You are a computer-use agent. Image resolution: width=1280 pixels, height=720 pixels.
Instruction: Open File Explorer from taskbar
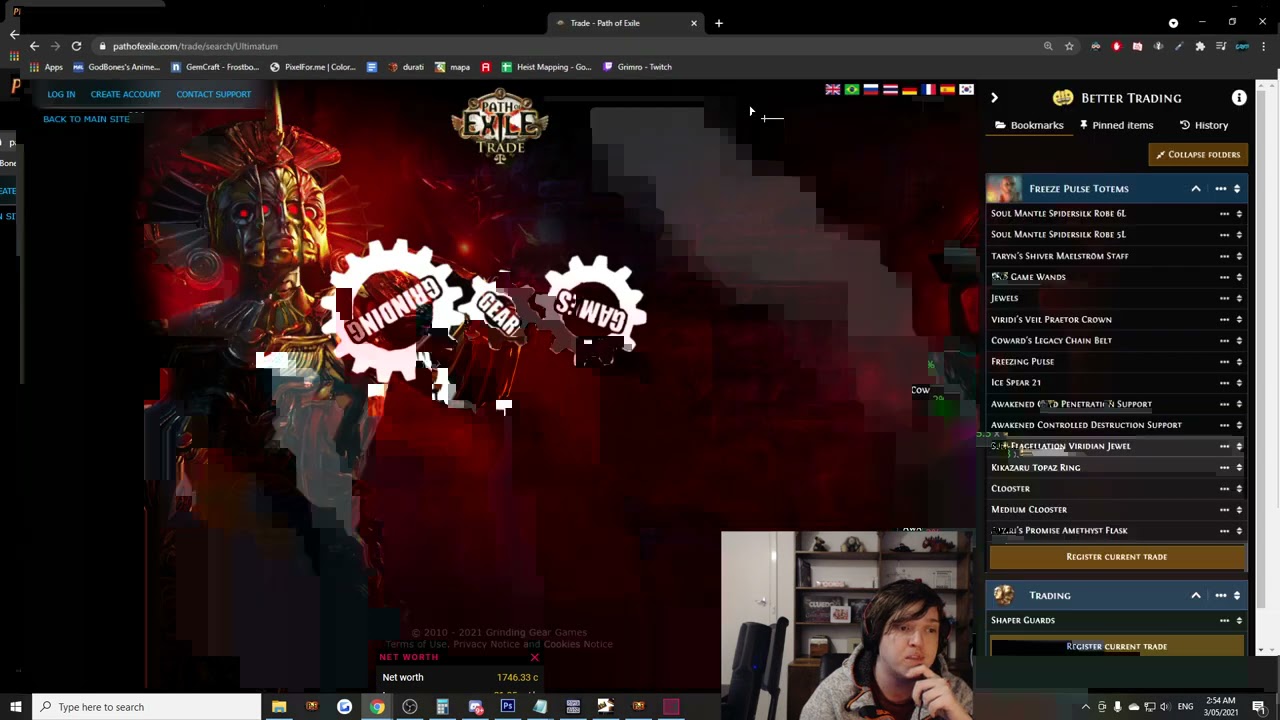click(x=279, y=707)
